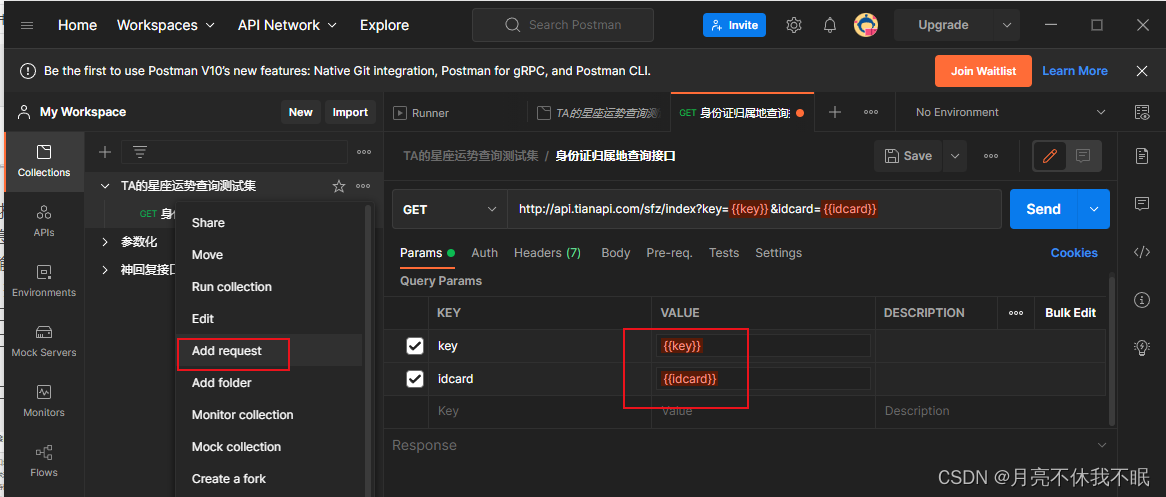The width and height of the screenshot is (1166, 497).
Task: Open TA的星座运势查询测试集 collection more actions
Action: point(363,186)
